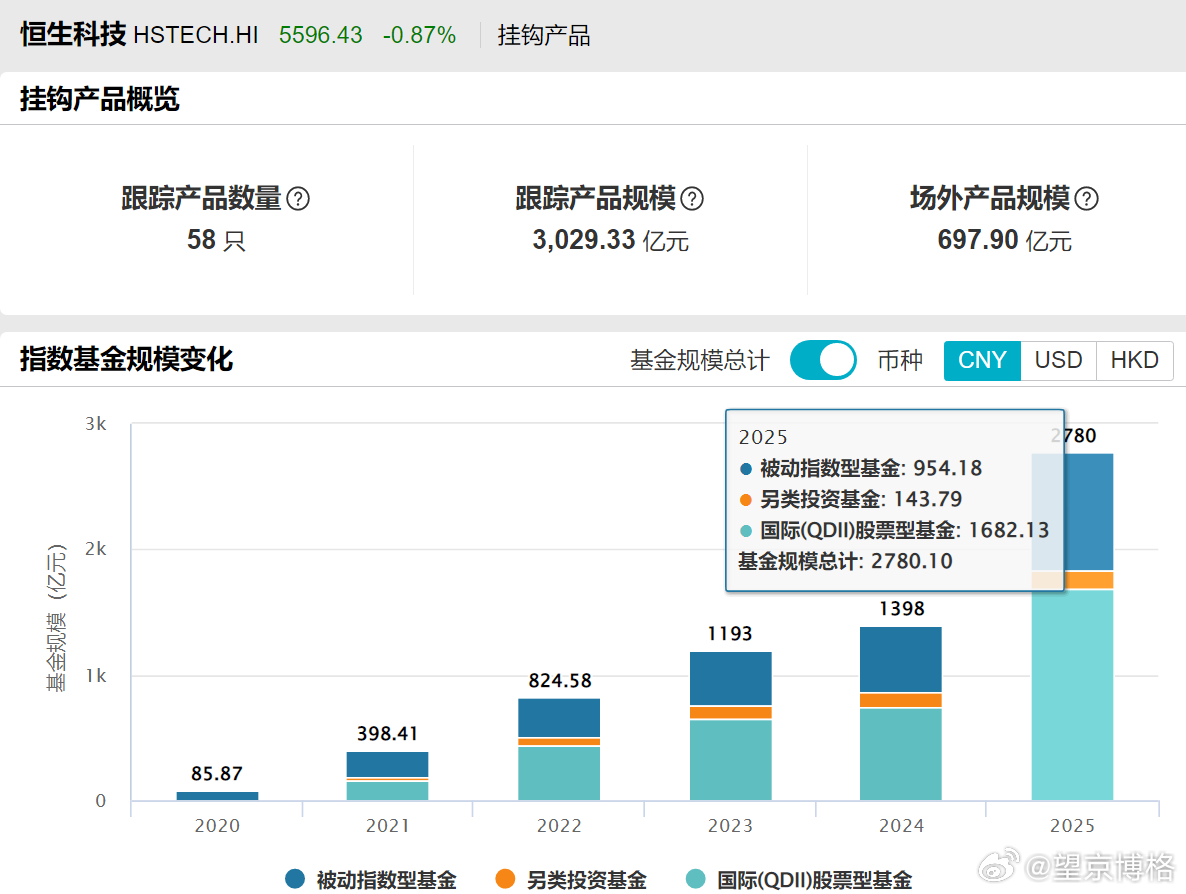Select the CNY currency tab
This screenshot has width=1186, height=894.
pos(982,360)
